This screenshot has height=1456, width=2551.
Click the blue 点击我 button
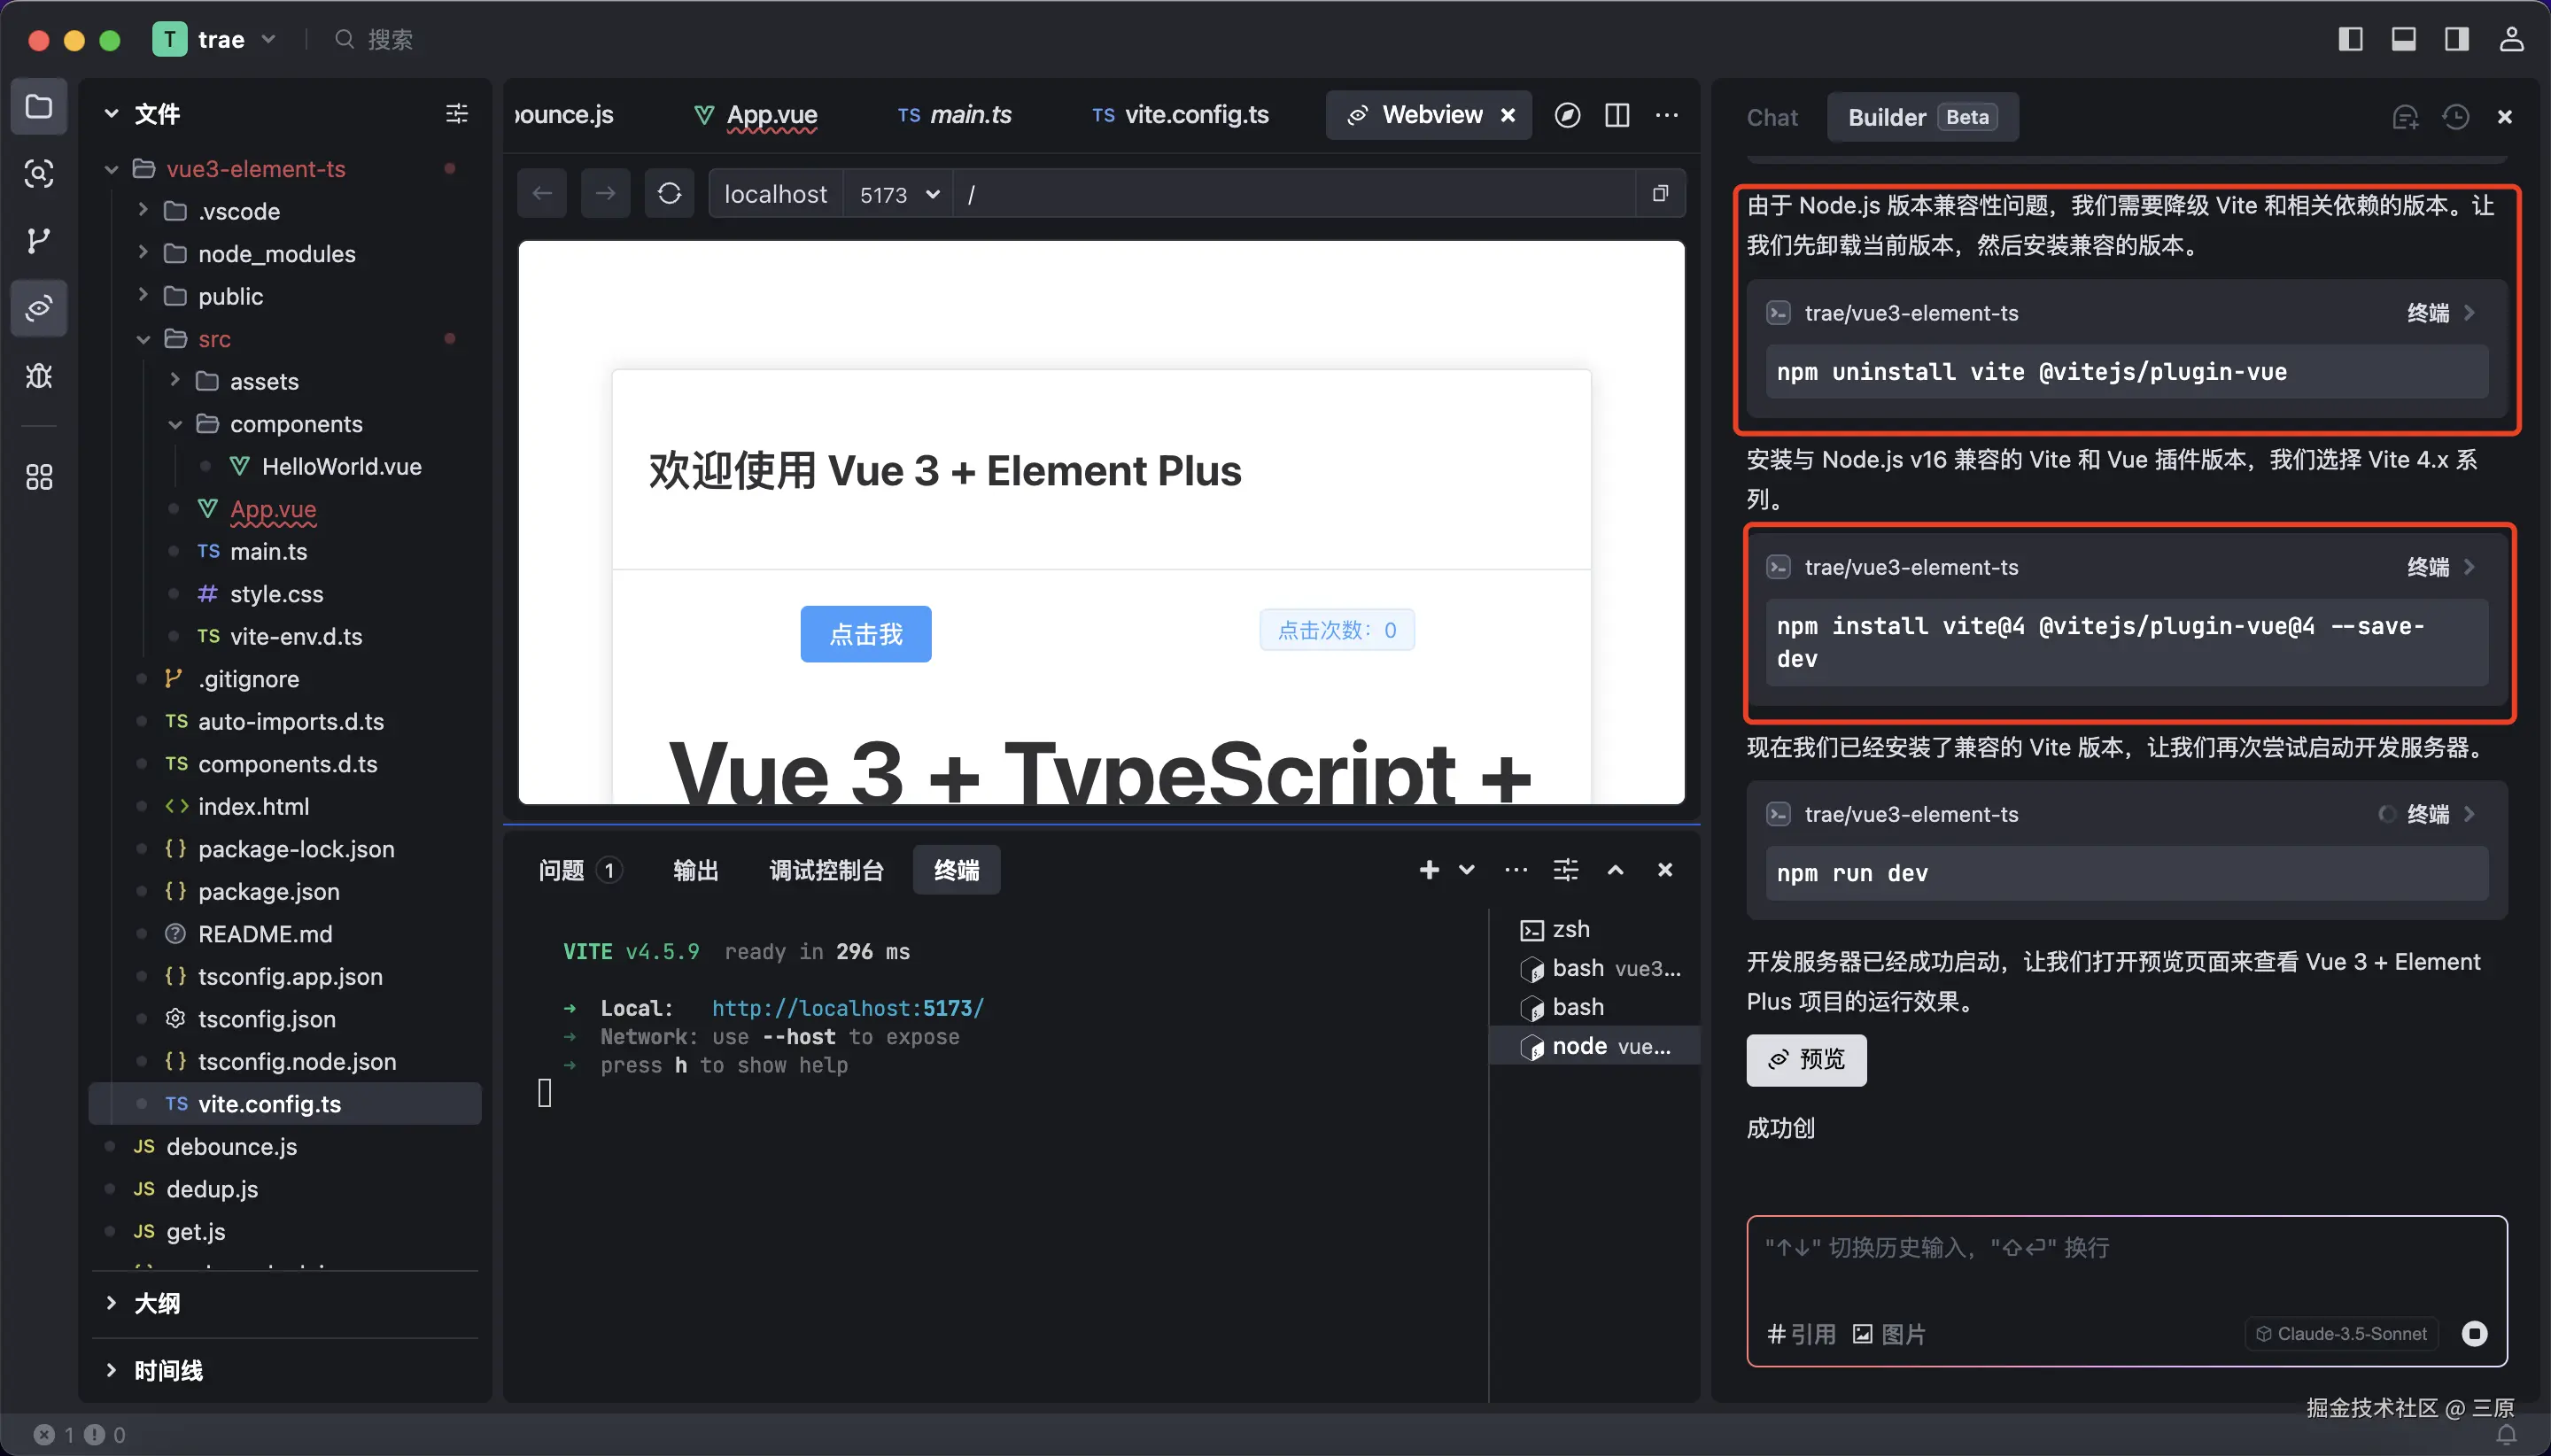coord(865,634)
